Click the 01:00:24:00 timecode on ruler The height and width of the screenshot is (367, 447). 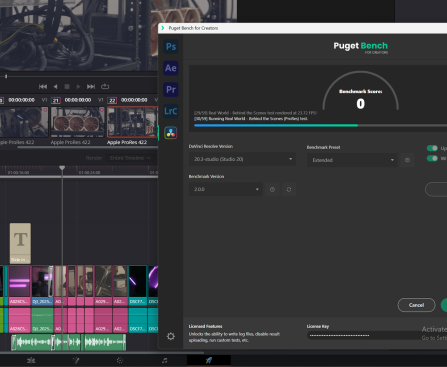pos(90,173)
